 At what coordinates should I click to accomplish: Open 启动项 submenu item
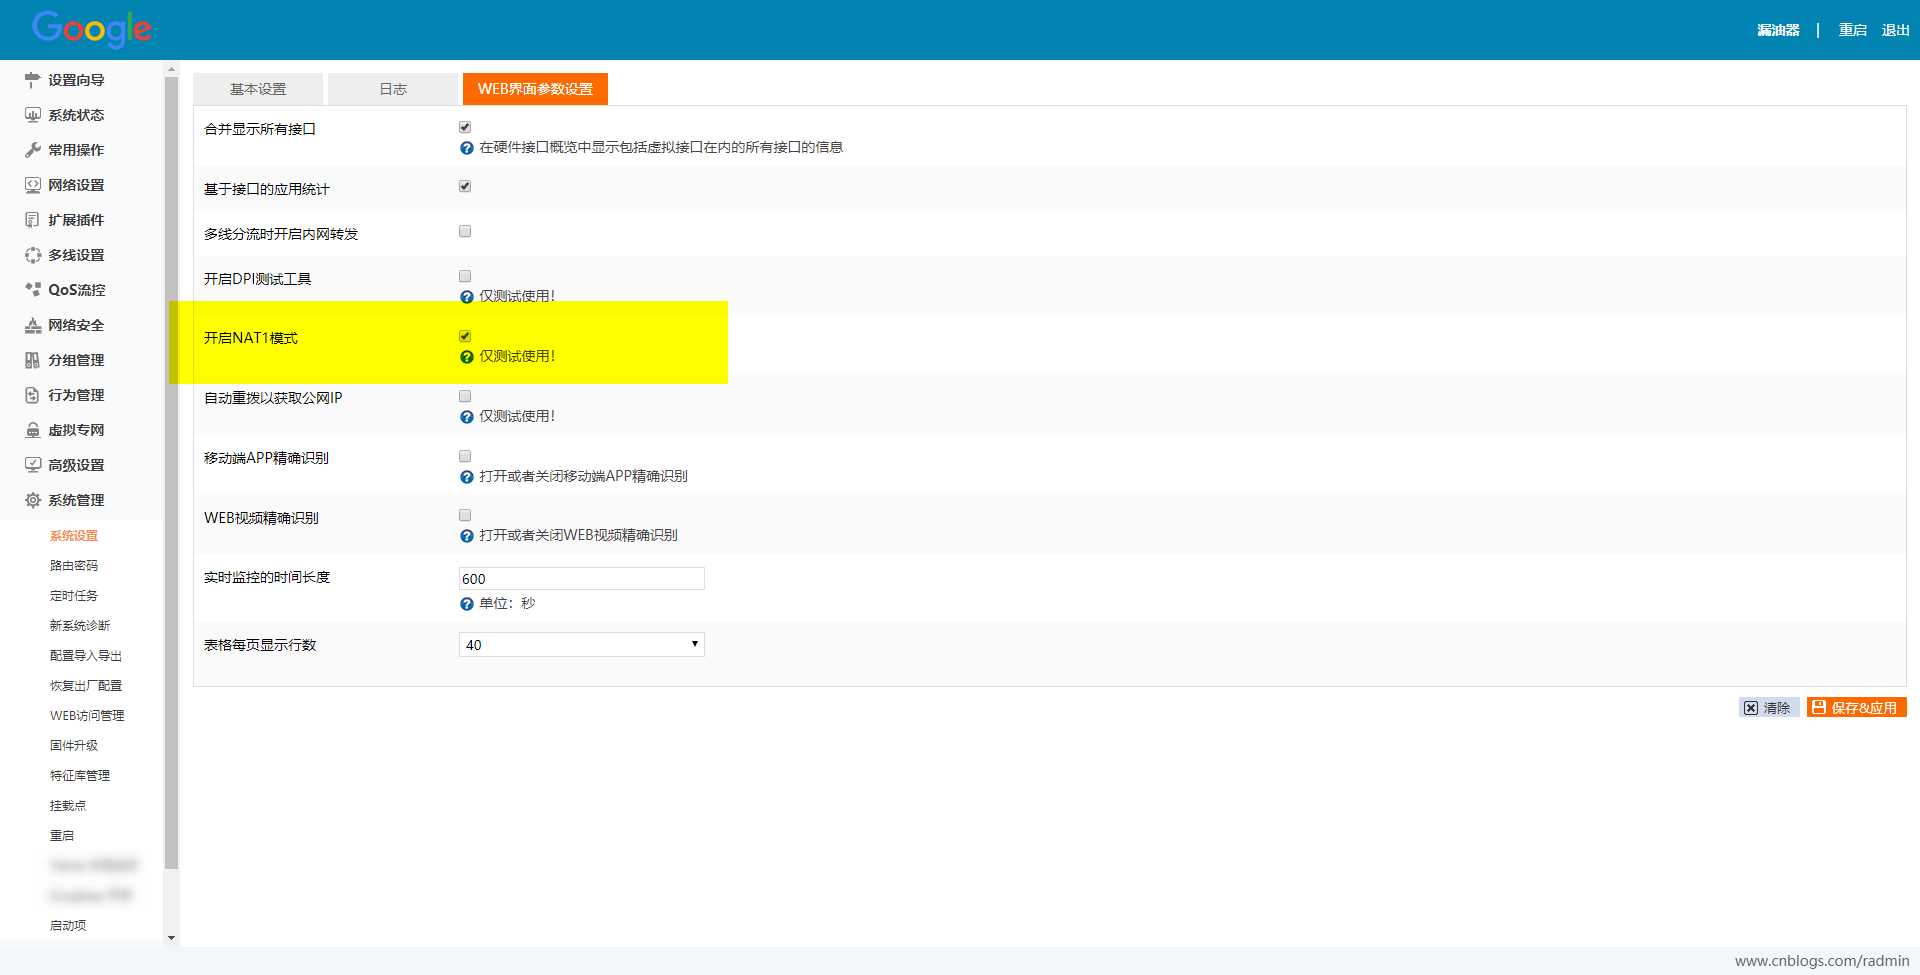[68, 926]
